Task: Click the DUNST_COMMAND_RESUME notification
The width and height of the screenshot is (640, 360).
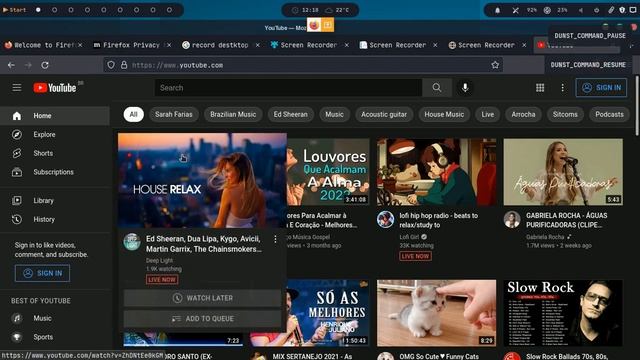Action: [588, 65]
